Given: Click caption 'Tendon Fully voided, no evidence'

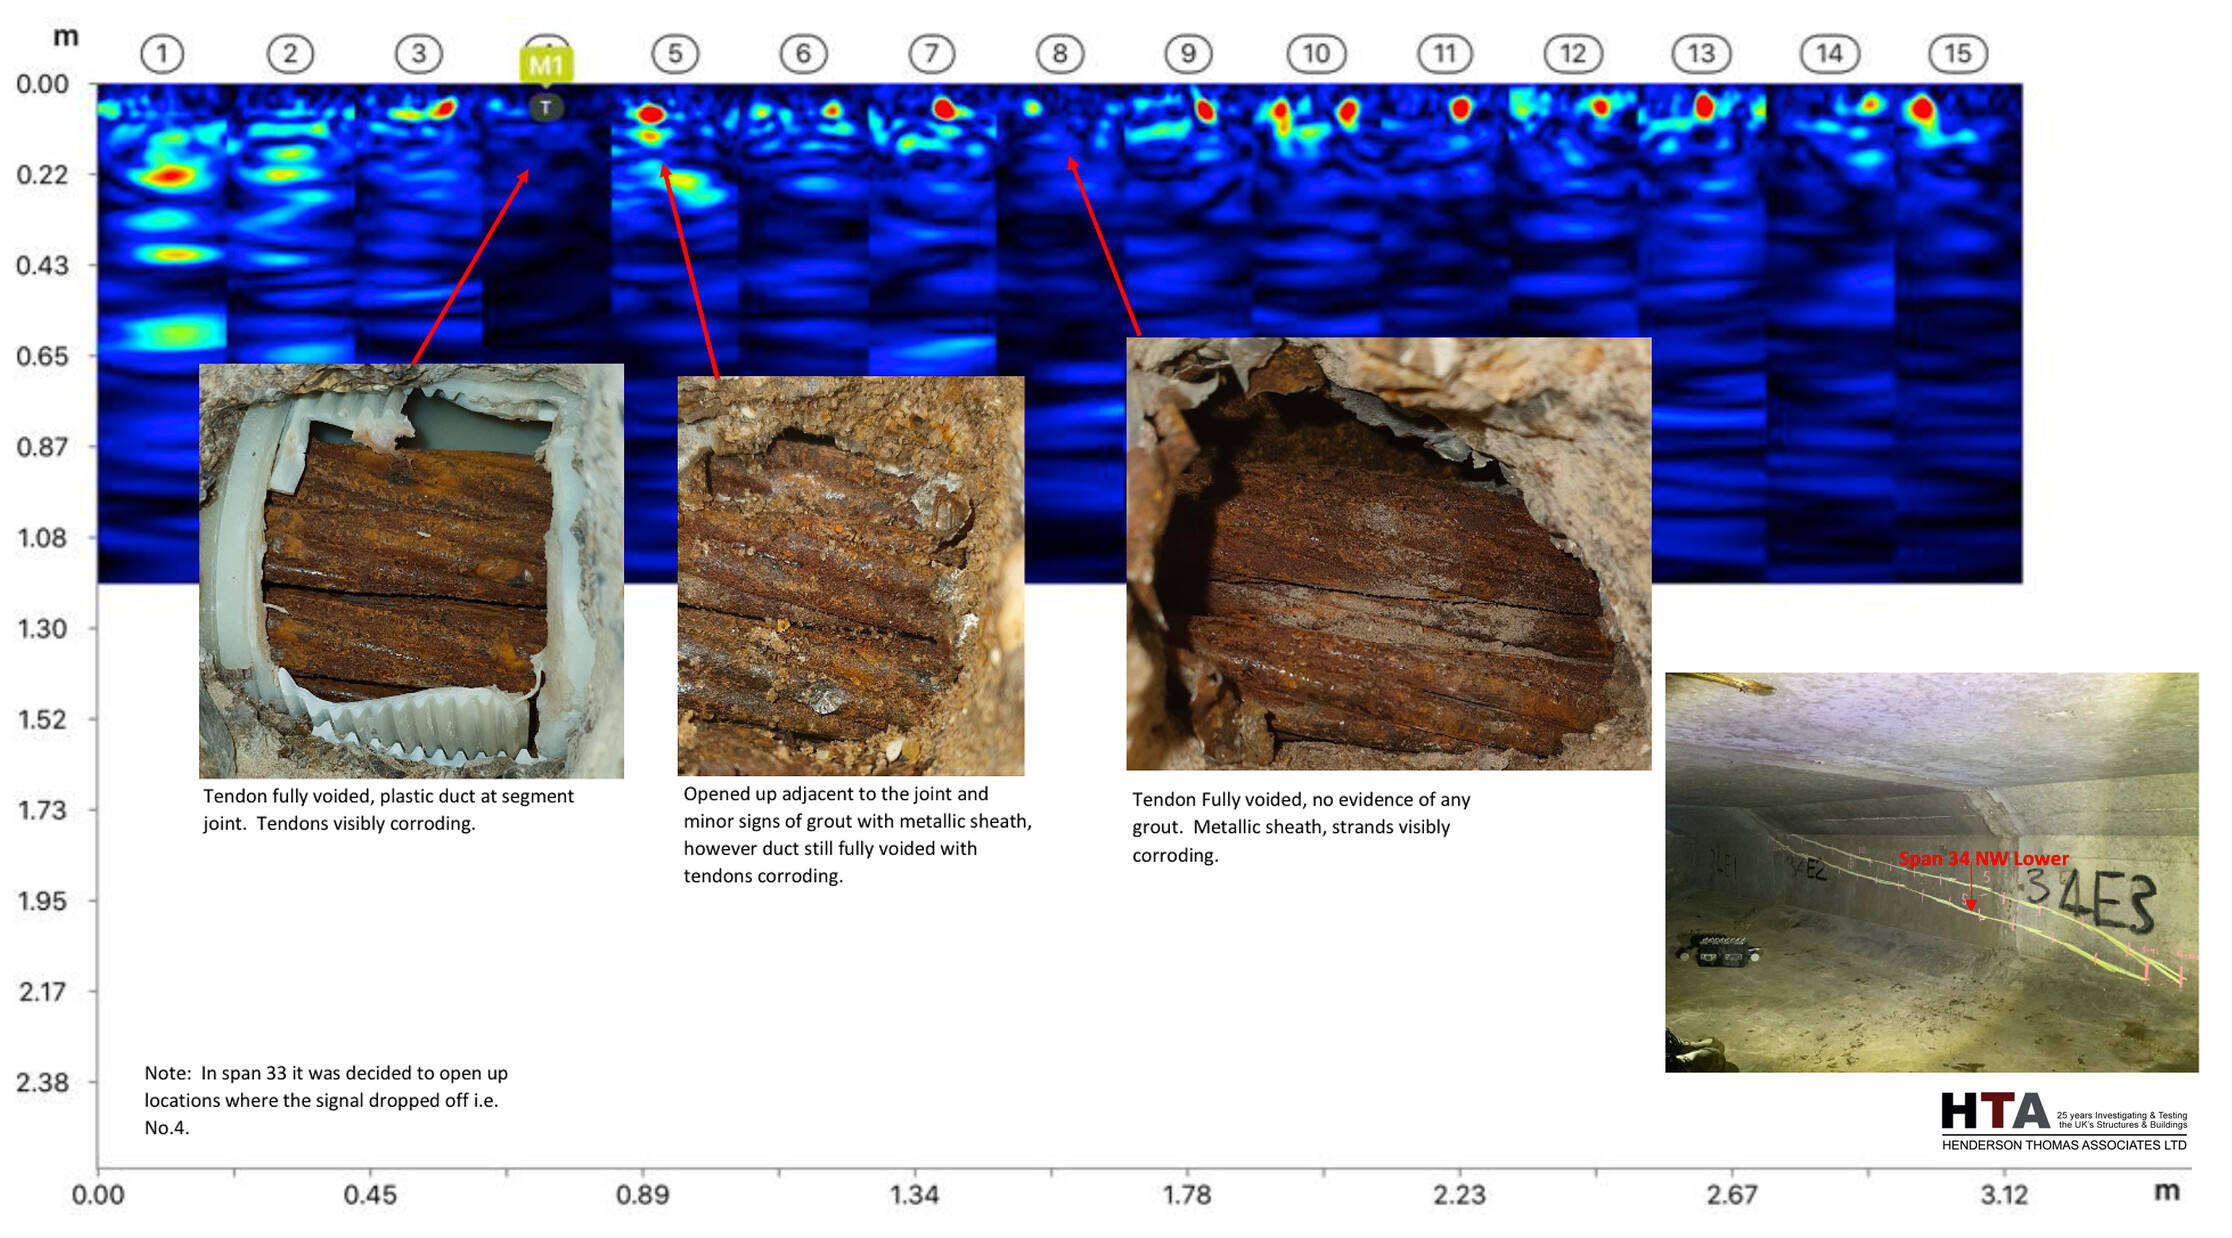Looking at the screenshot, I should 1301,827.
